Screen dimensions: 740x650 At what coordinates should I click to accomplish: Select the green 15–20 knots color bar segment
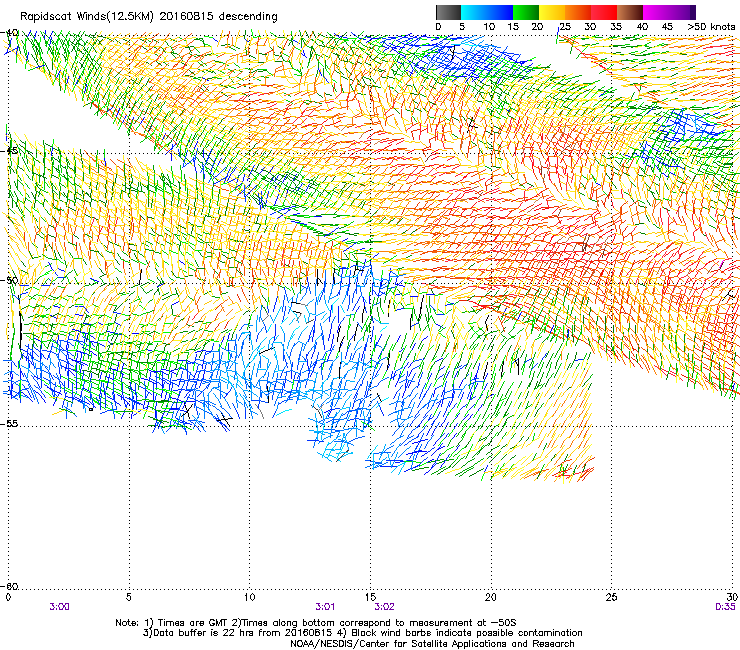(x=526, y=12)
